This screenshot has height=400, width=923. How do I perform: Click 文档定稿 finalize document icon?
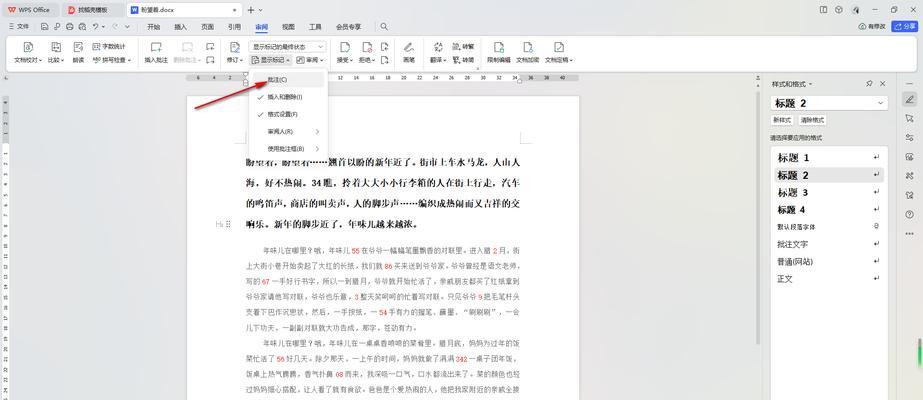559,47
